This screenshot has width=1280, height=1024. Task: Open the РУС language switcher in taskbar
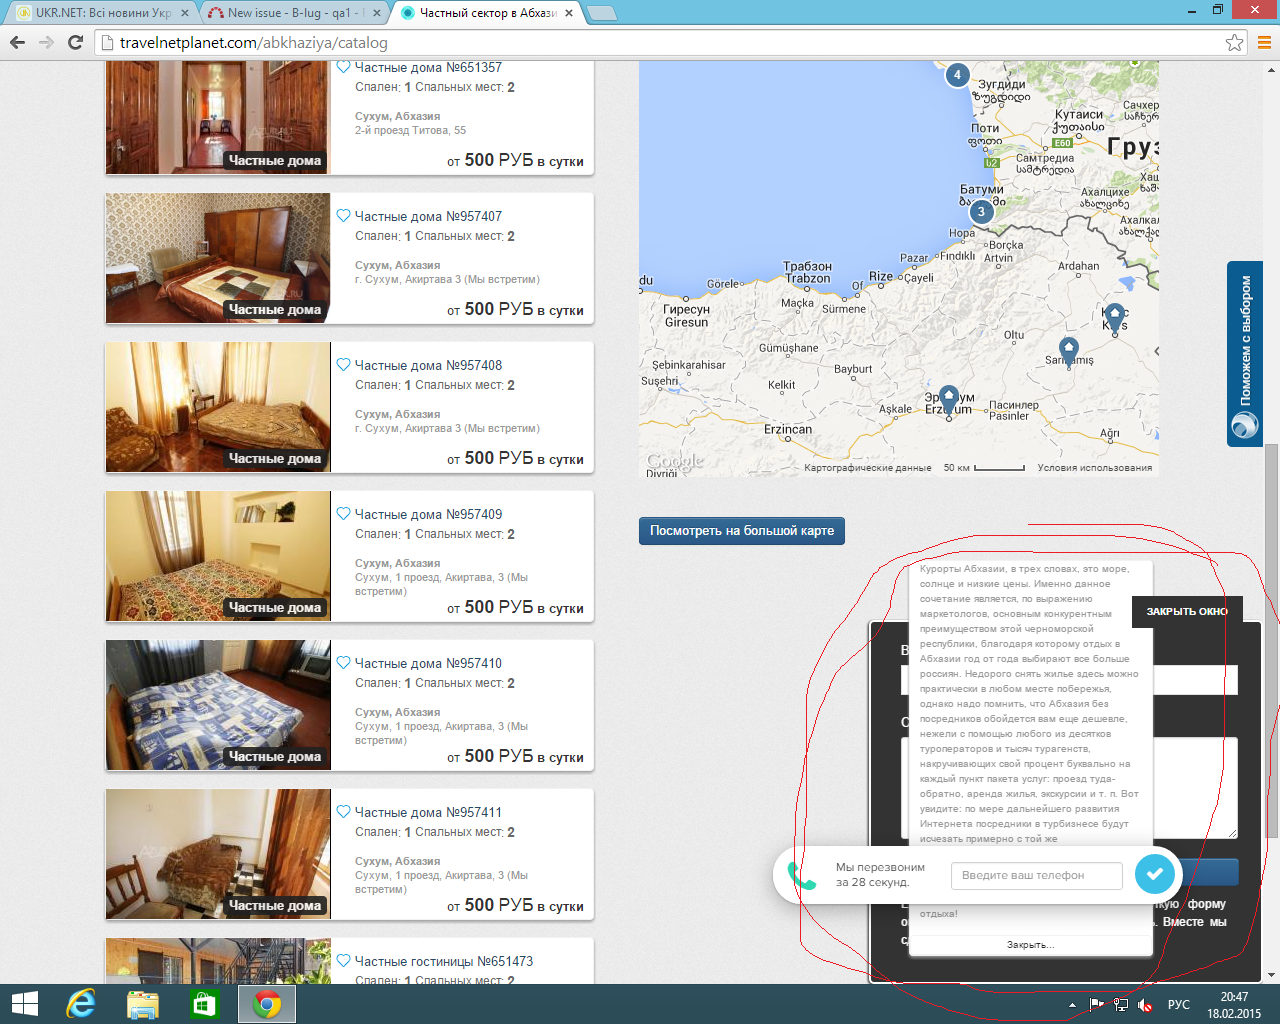(x=1179, y=1005)
